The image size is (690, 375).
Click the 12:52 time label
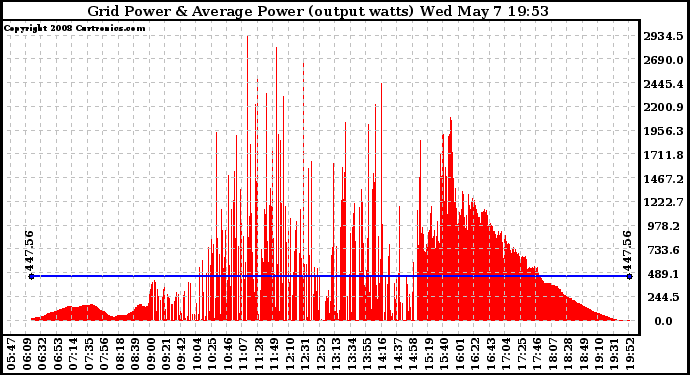320,354
